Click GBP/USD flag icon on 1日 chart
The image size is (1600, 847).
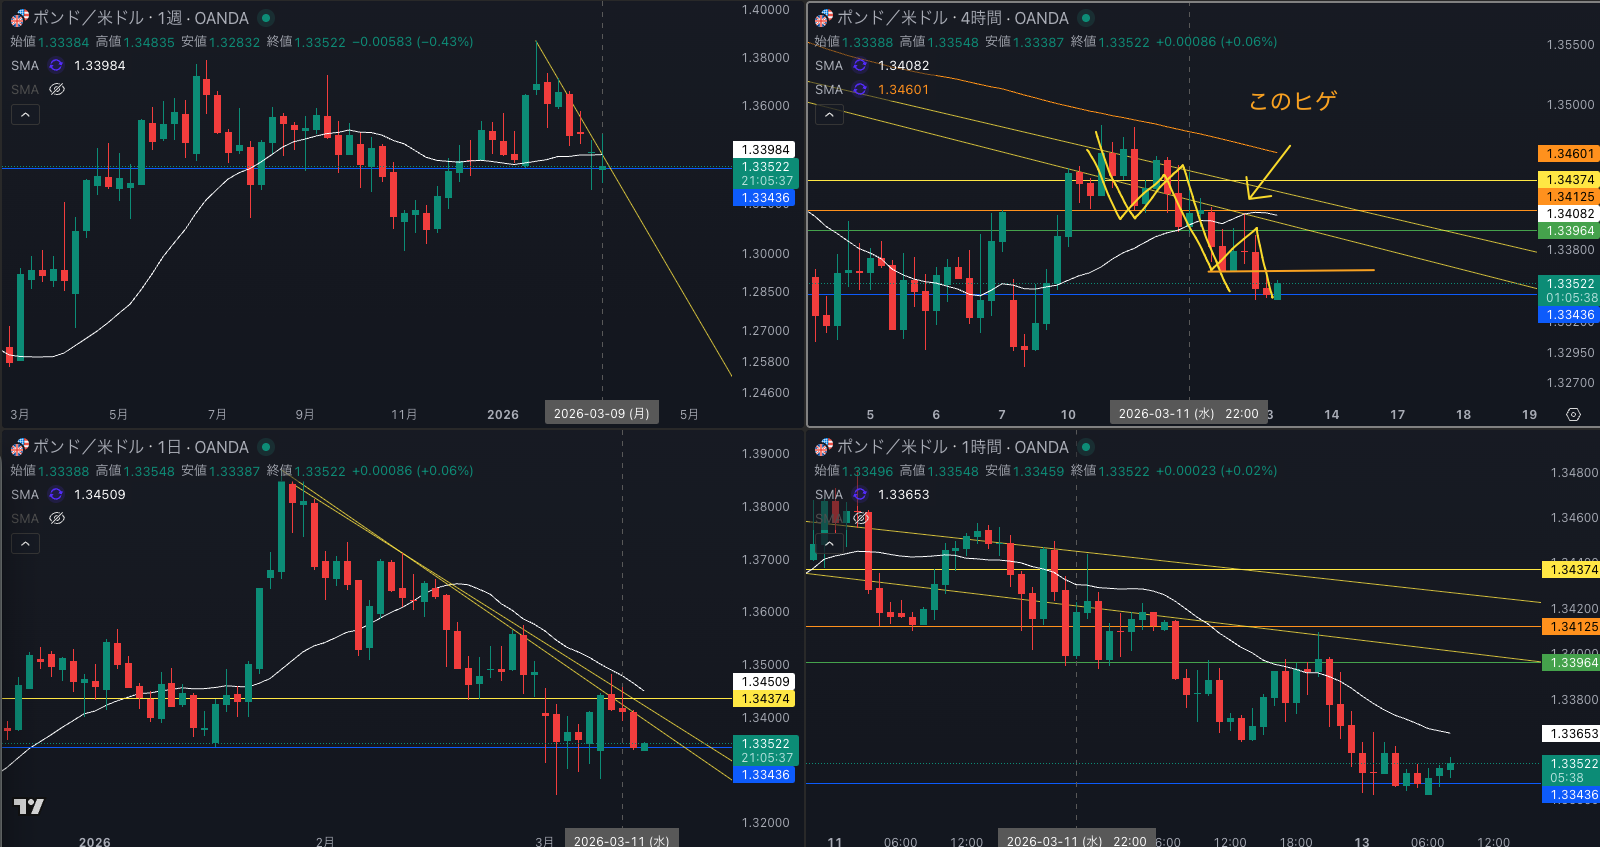(19, 447)
